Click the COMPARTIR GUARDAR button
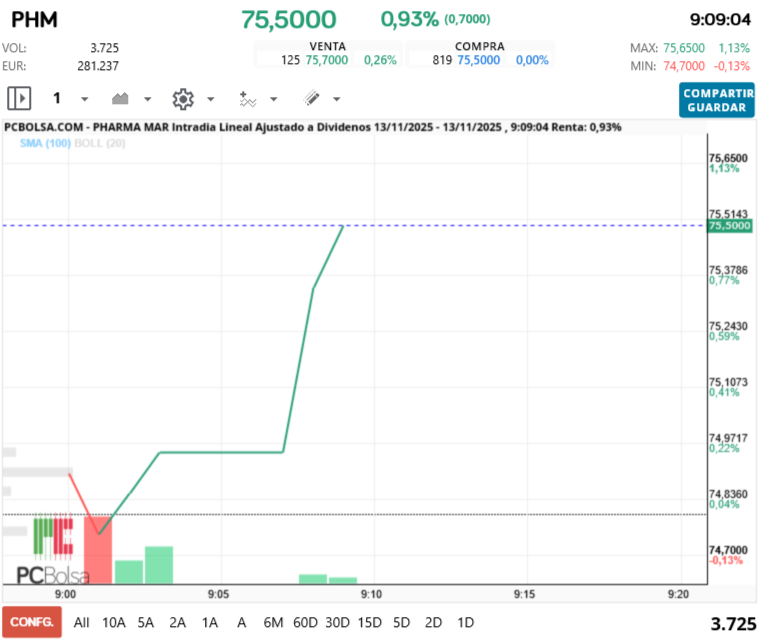 pyautogui.click(x=716, y=100)
